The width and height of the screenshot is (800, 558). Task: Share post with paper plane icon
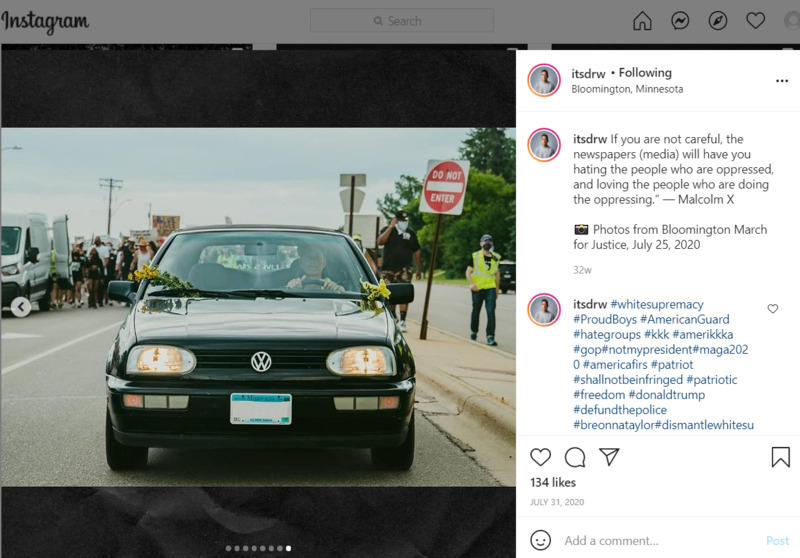click(609, 457)
